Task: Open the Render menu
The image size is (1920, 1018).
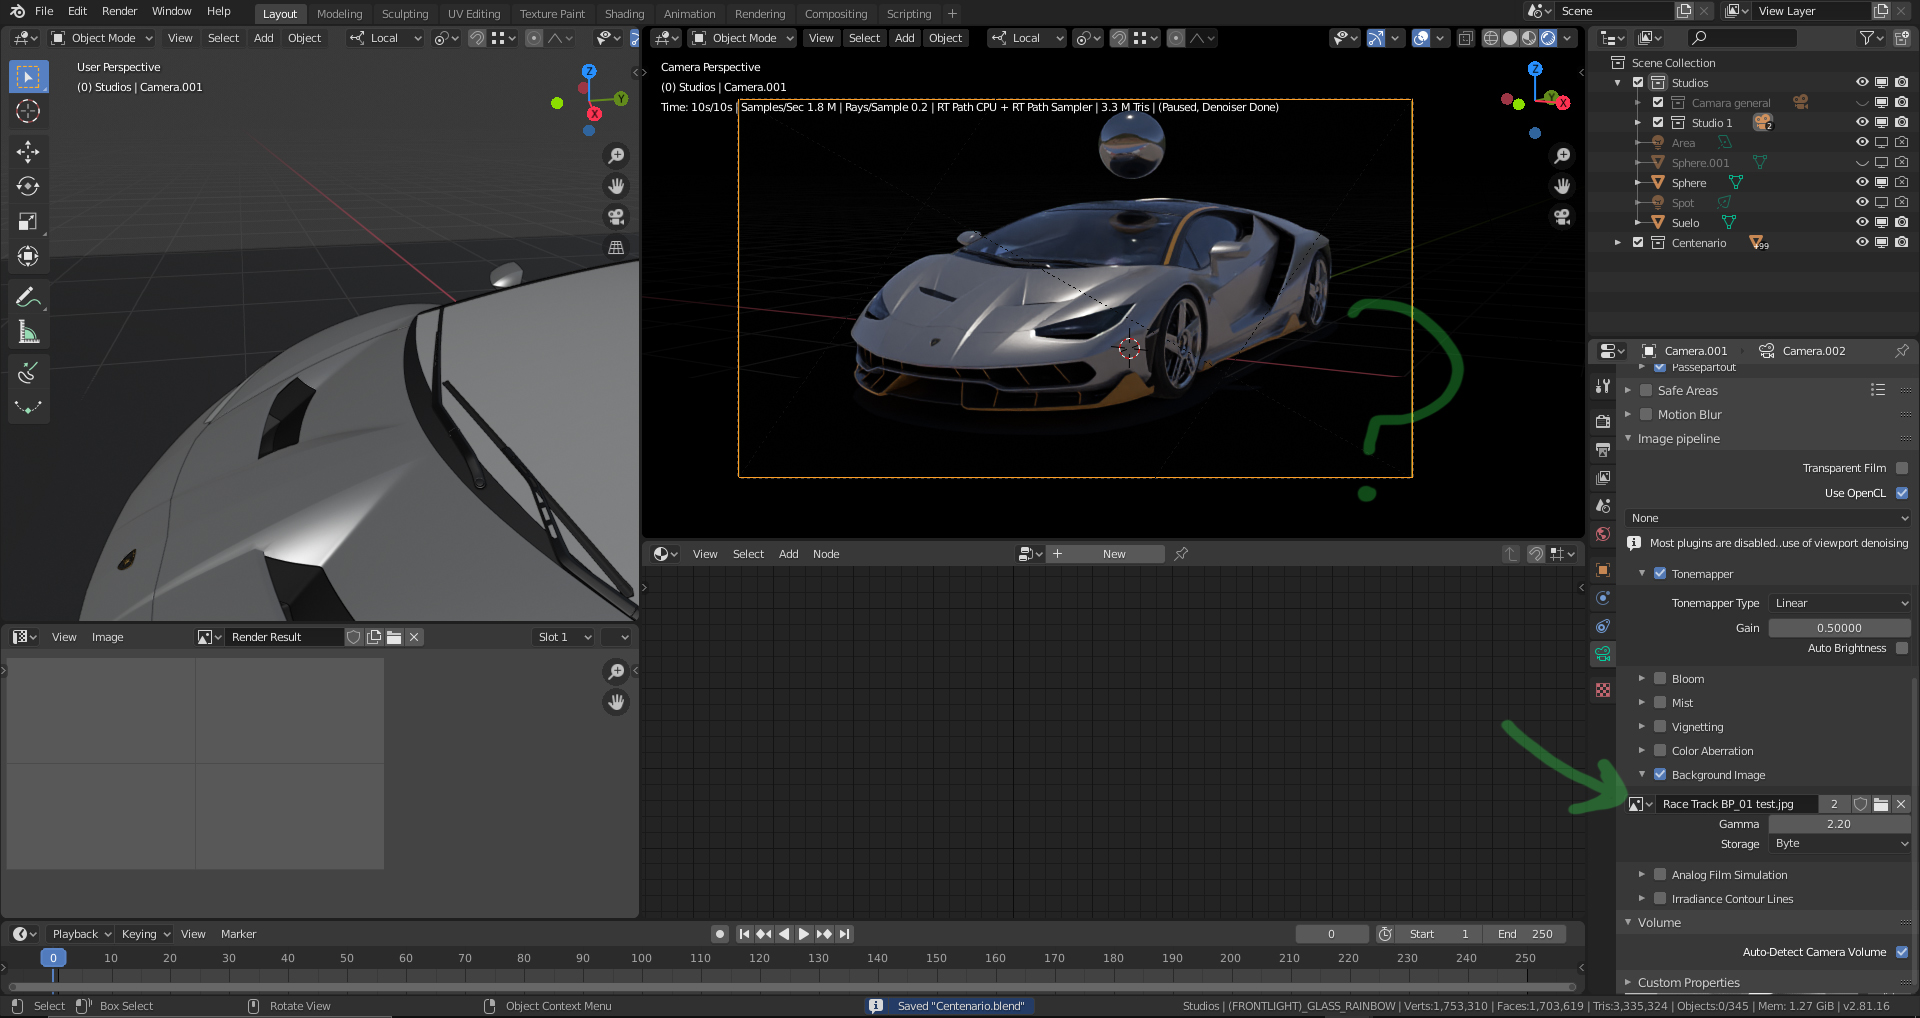Action: tap(119, 11)
